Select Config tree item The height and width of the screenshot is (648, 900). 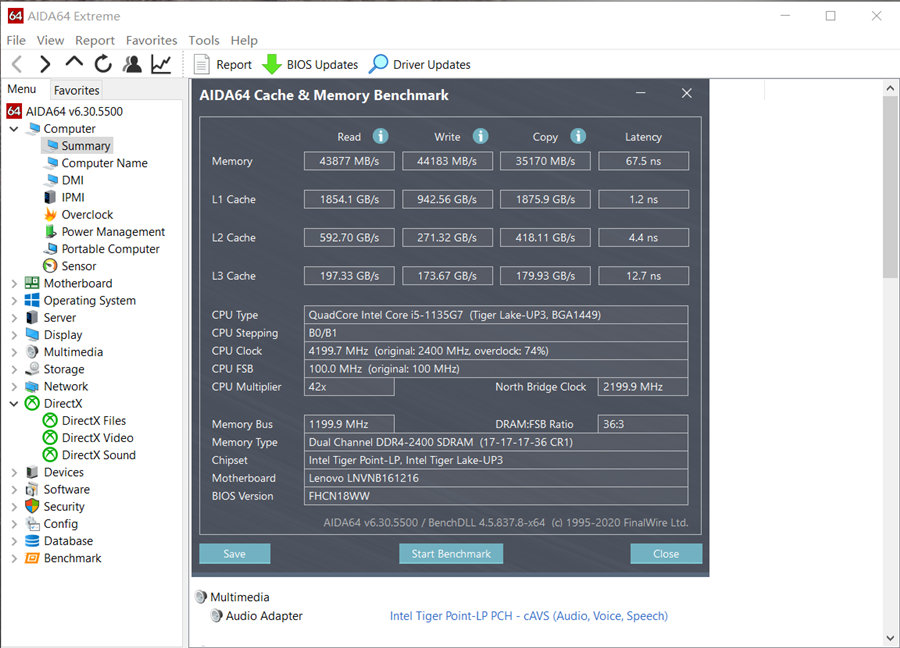pyautogui.click(x=52, y=524)
